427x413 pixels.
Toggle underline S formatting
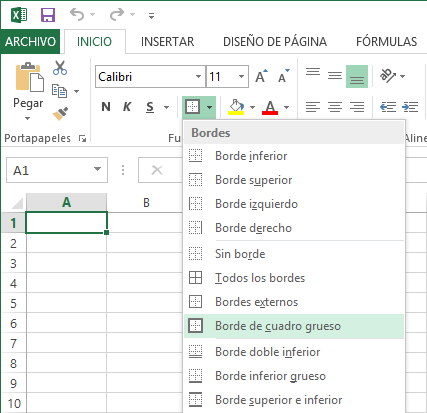coord(150,107)
